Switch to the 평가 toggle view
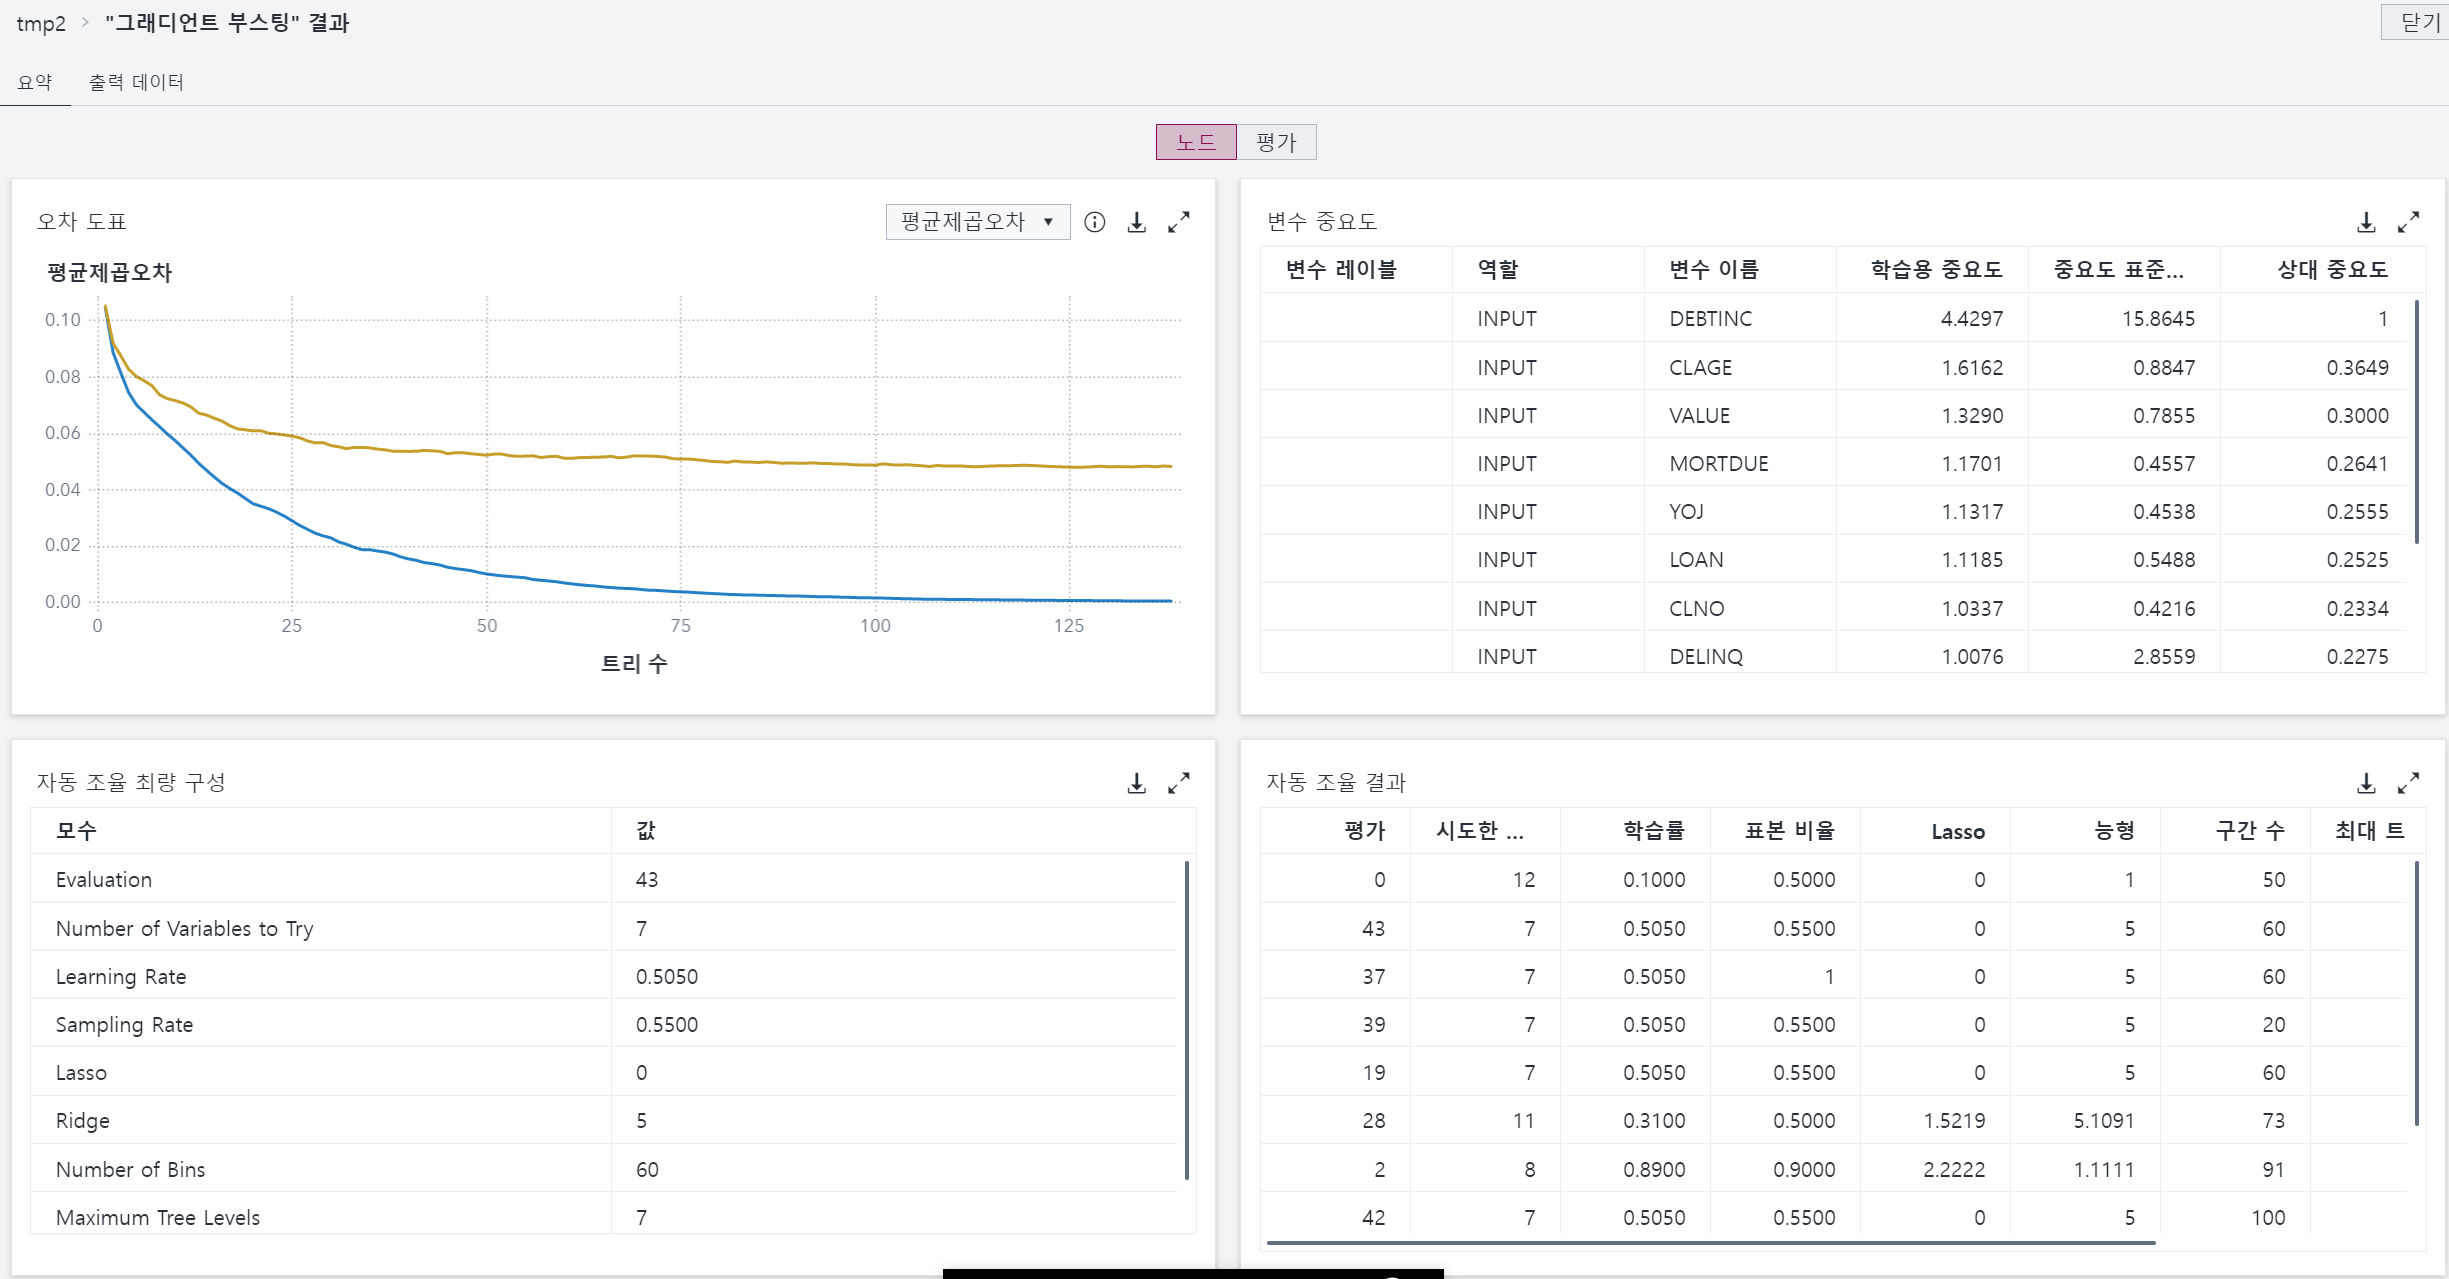2449x1279 pixels. [x=1276, y=142]
